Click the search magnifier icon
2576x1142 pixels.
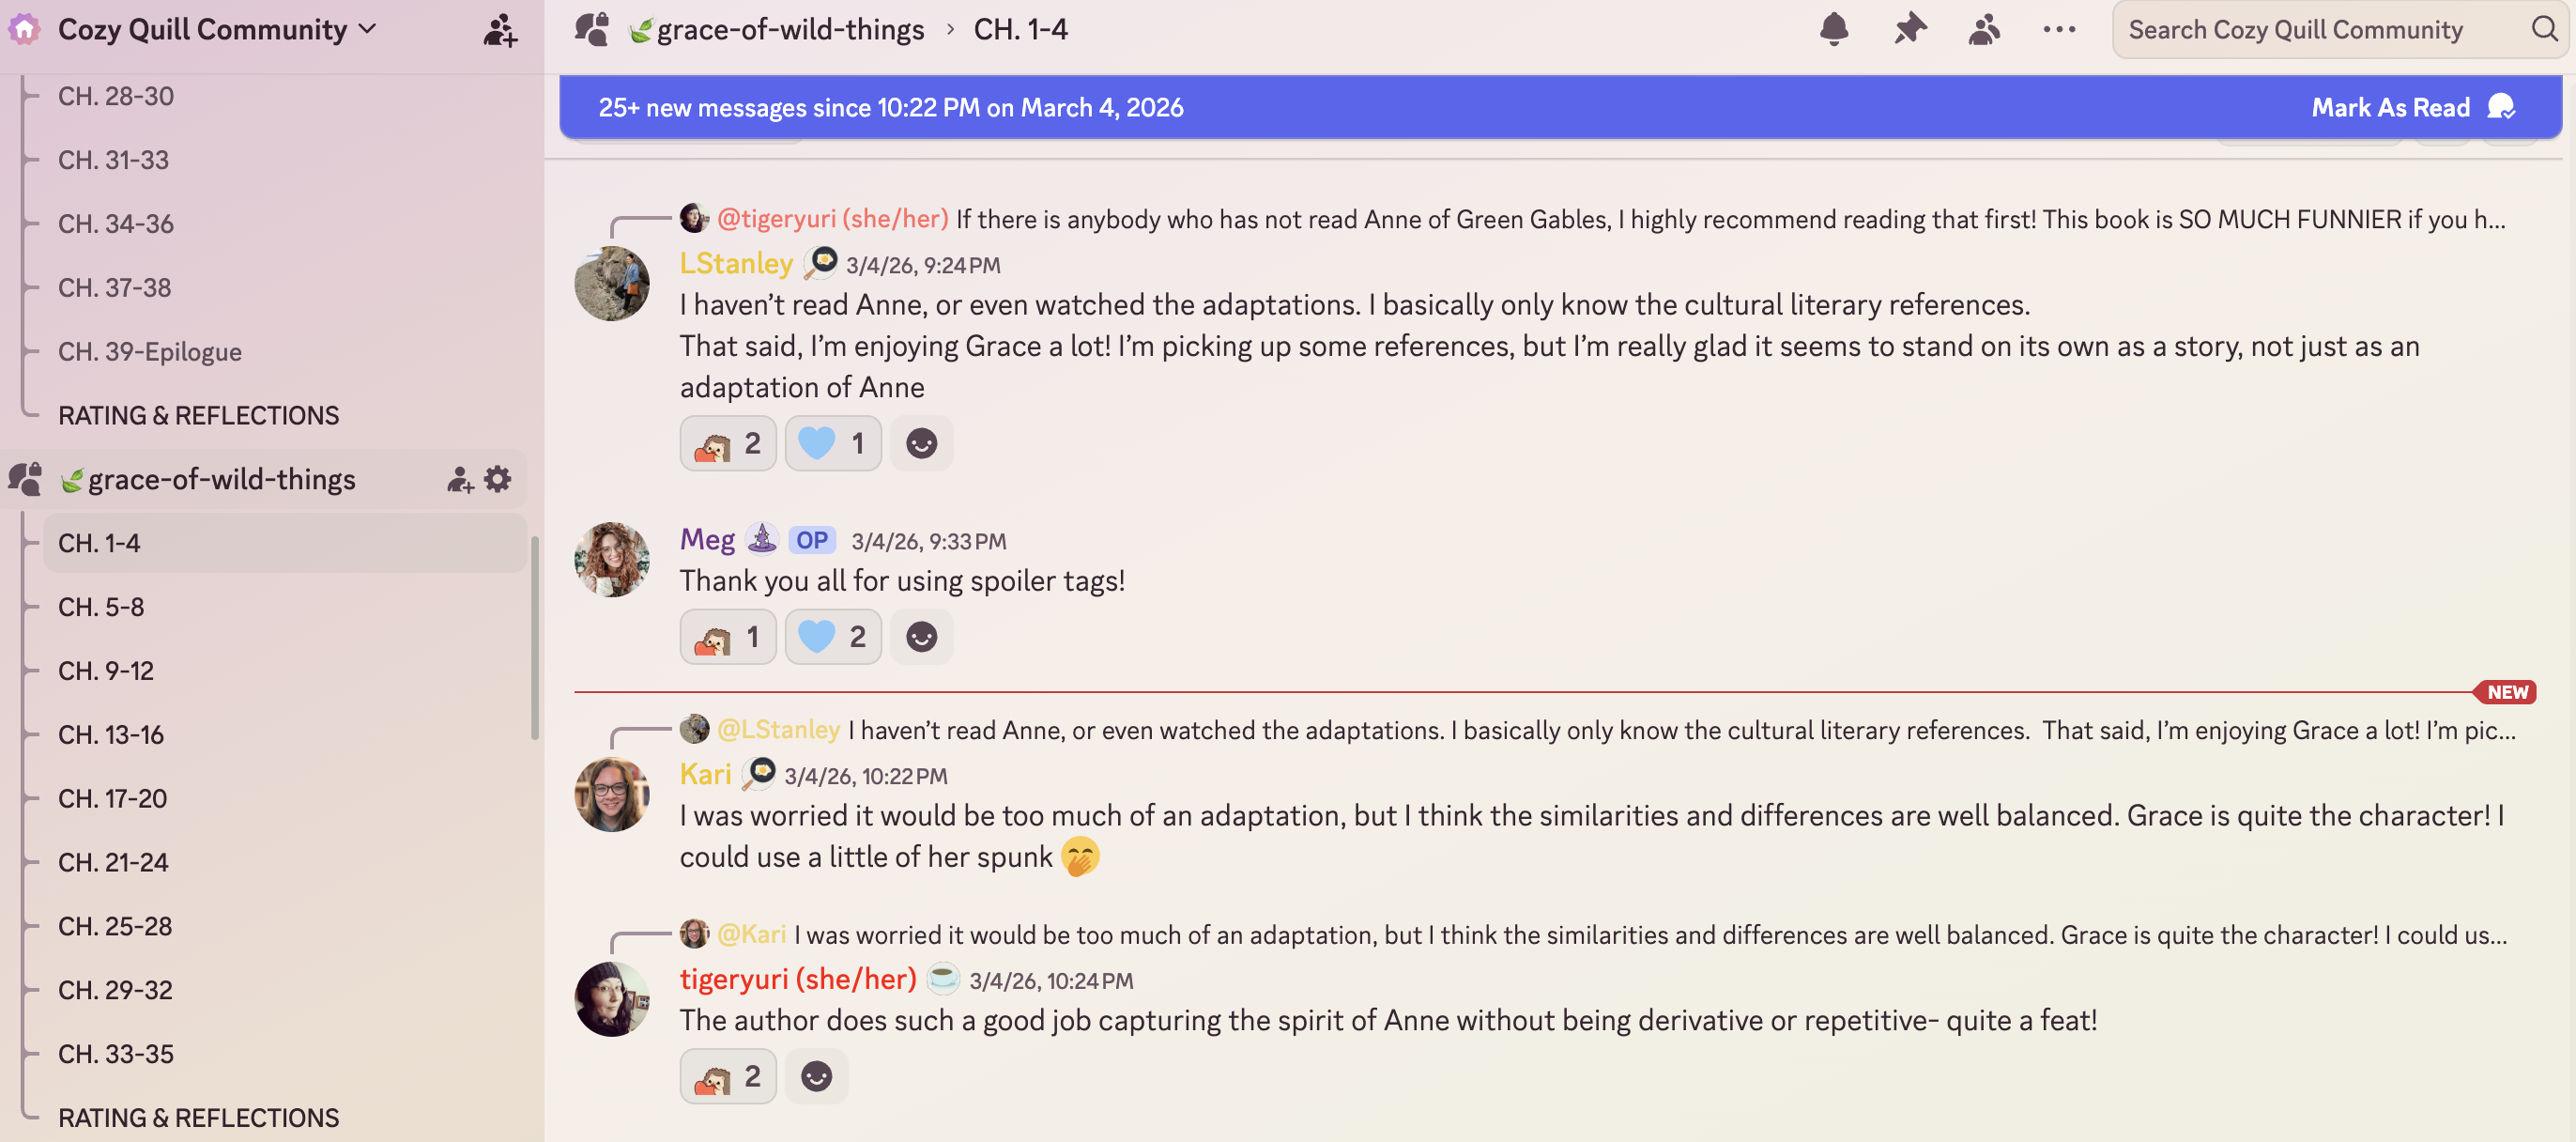click(x=2544, y=29)
